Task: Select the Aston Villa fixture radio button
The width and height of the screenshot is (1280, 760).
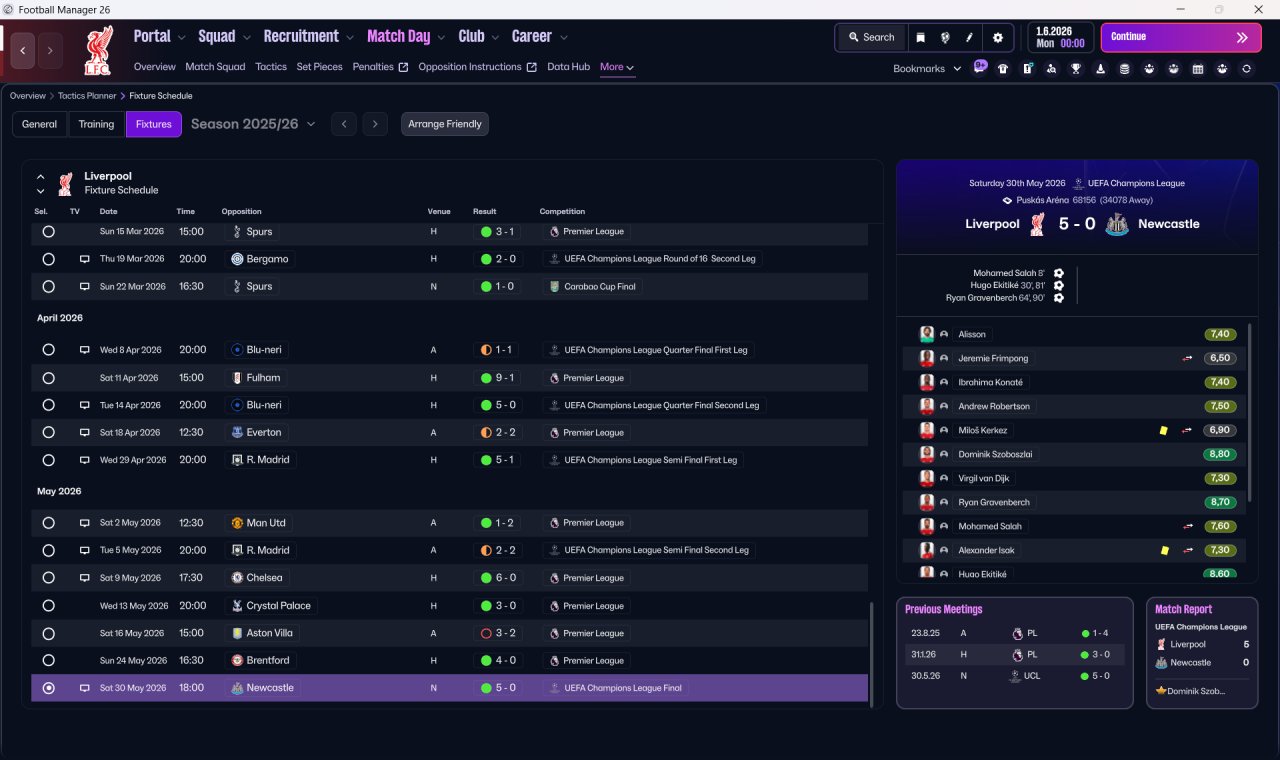Action: pyautogui.click(x=48, y=633)
